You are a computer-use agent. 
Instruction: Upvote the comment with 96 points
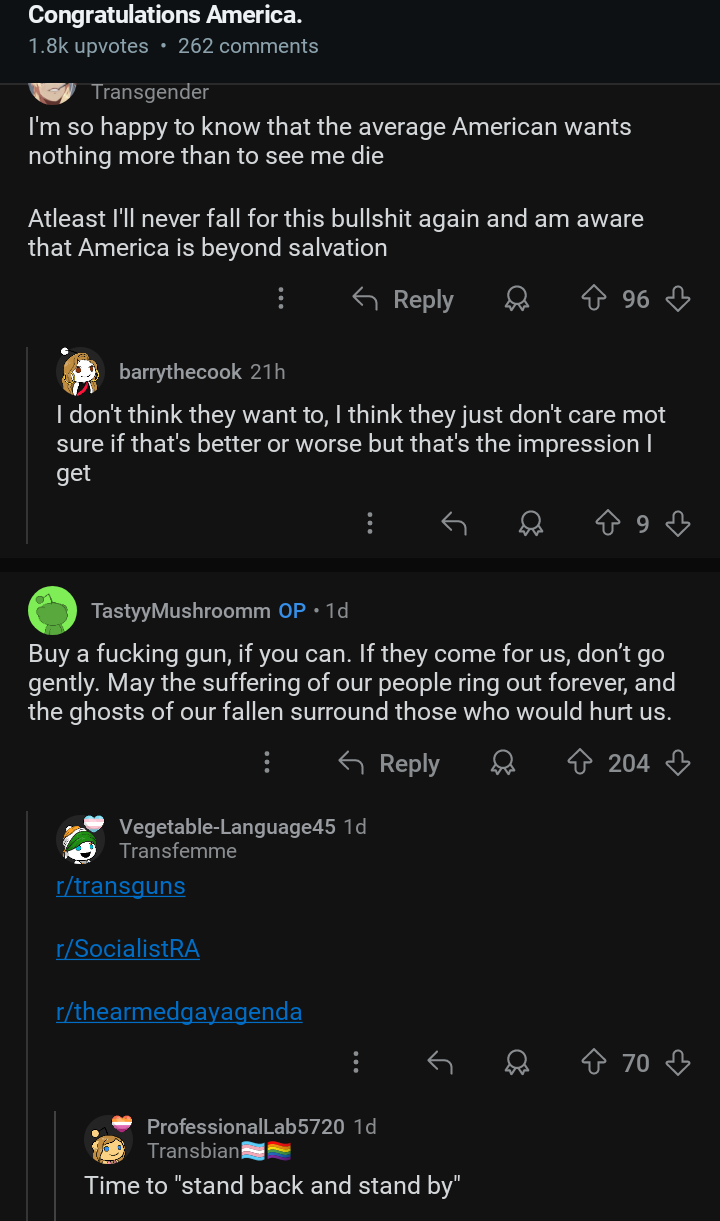click(x=595, y=299)
